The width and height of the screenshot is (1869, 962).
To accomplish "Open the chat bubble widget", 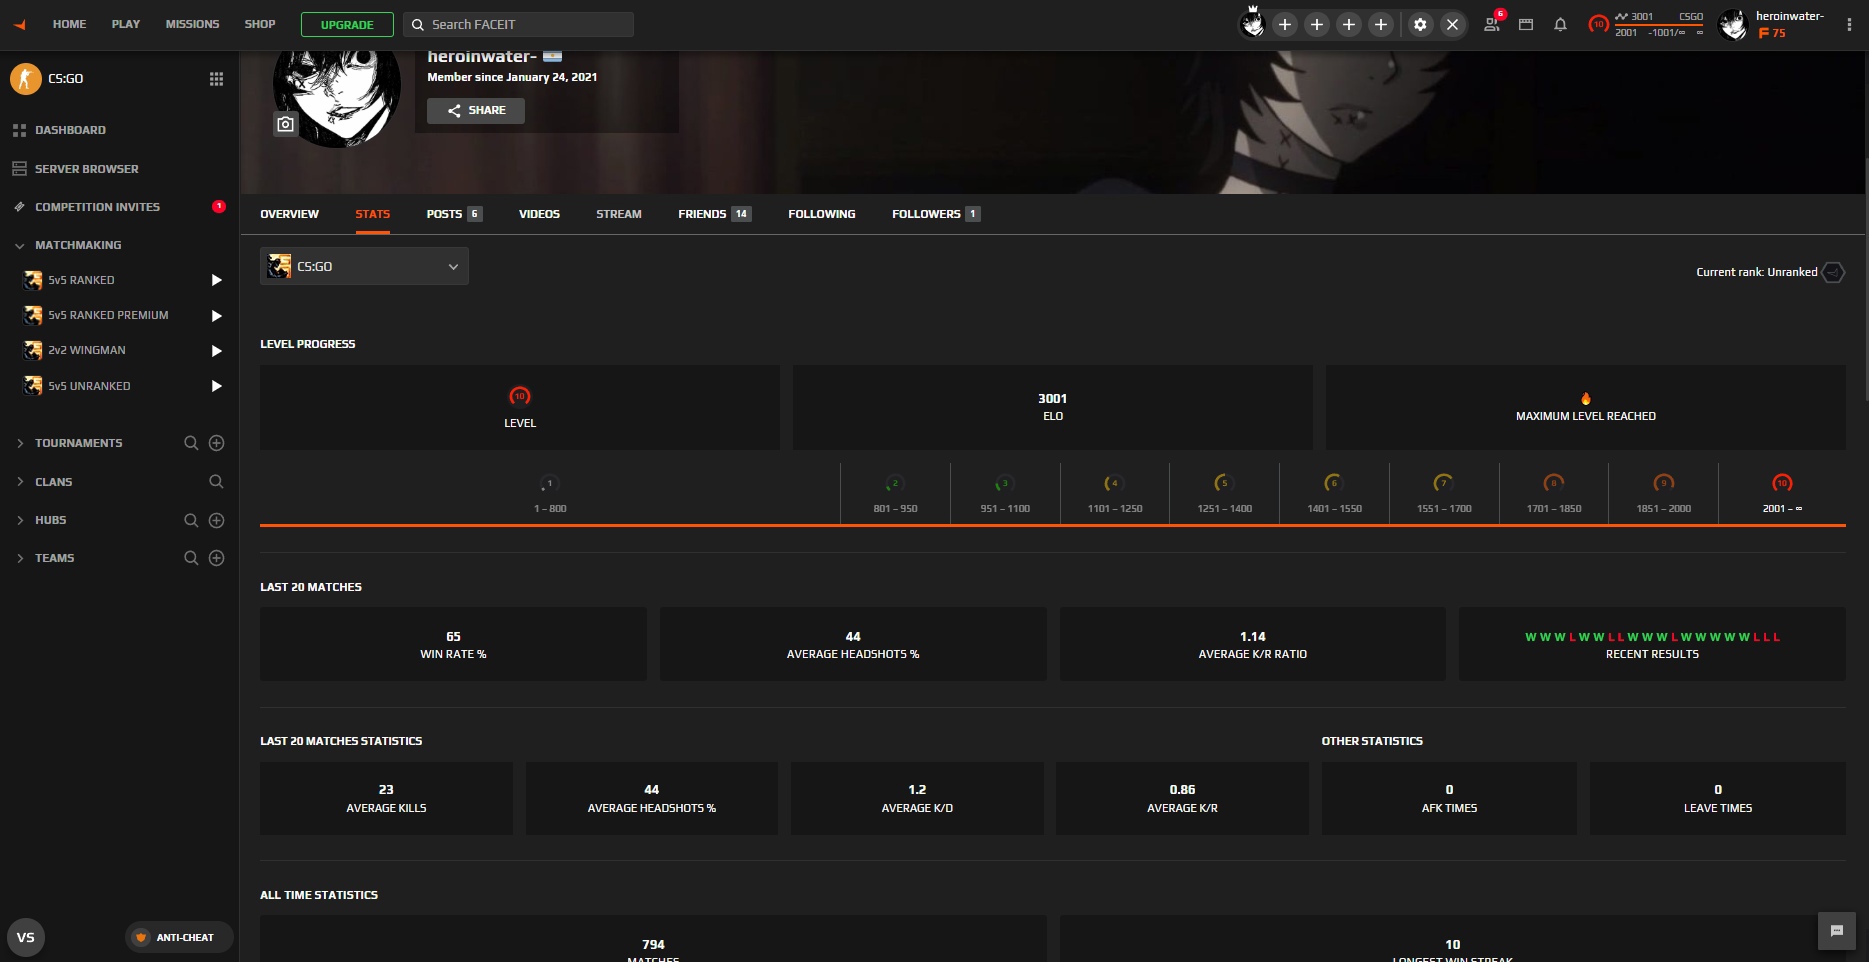I will [x=1836, y=931].
